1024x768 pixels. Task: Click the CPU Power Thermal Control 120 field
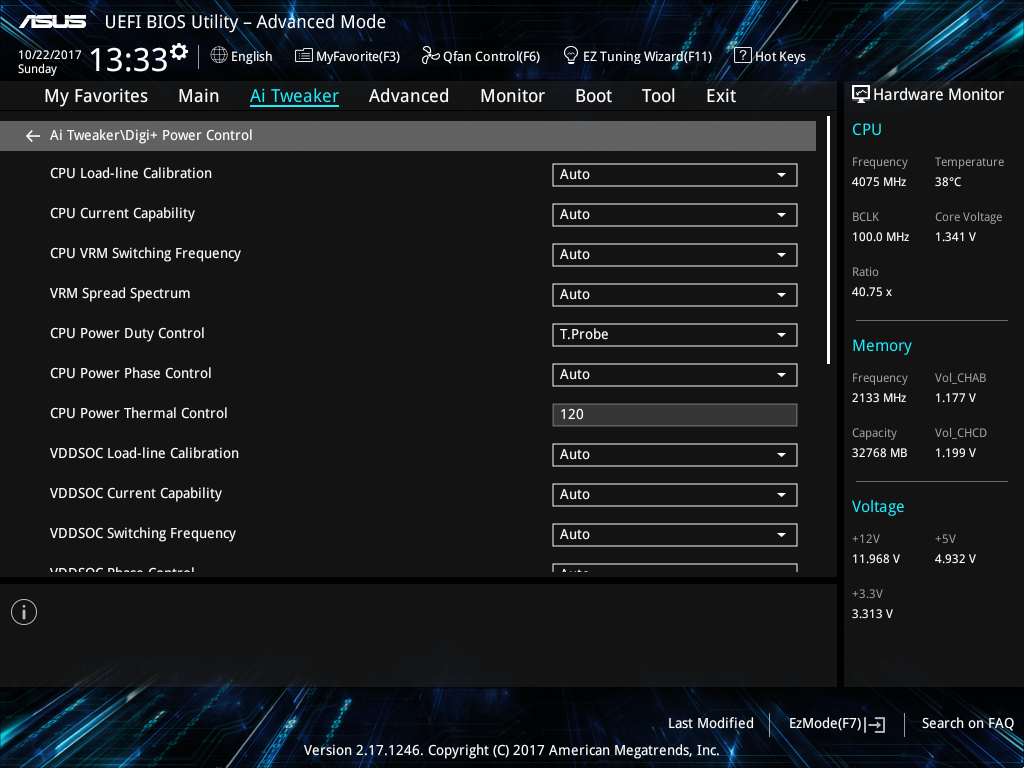click(x=675, y=415)
